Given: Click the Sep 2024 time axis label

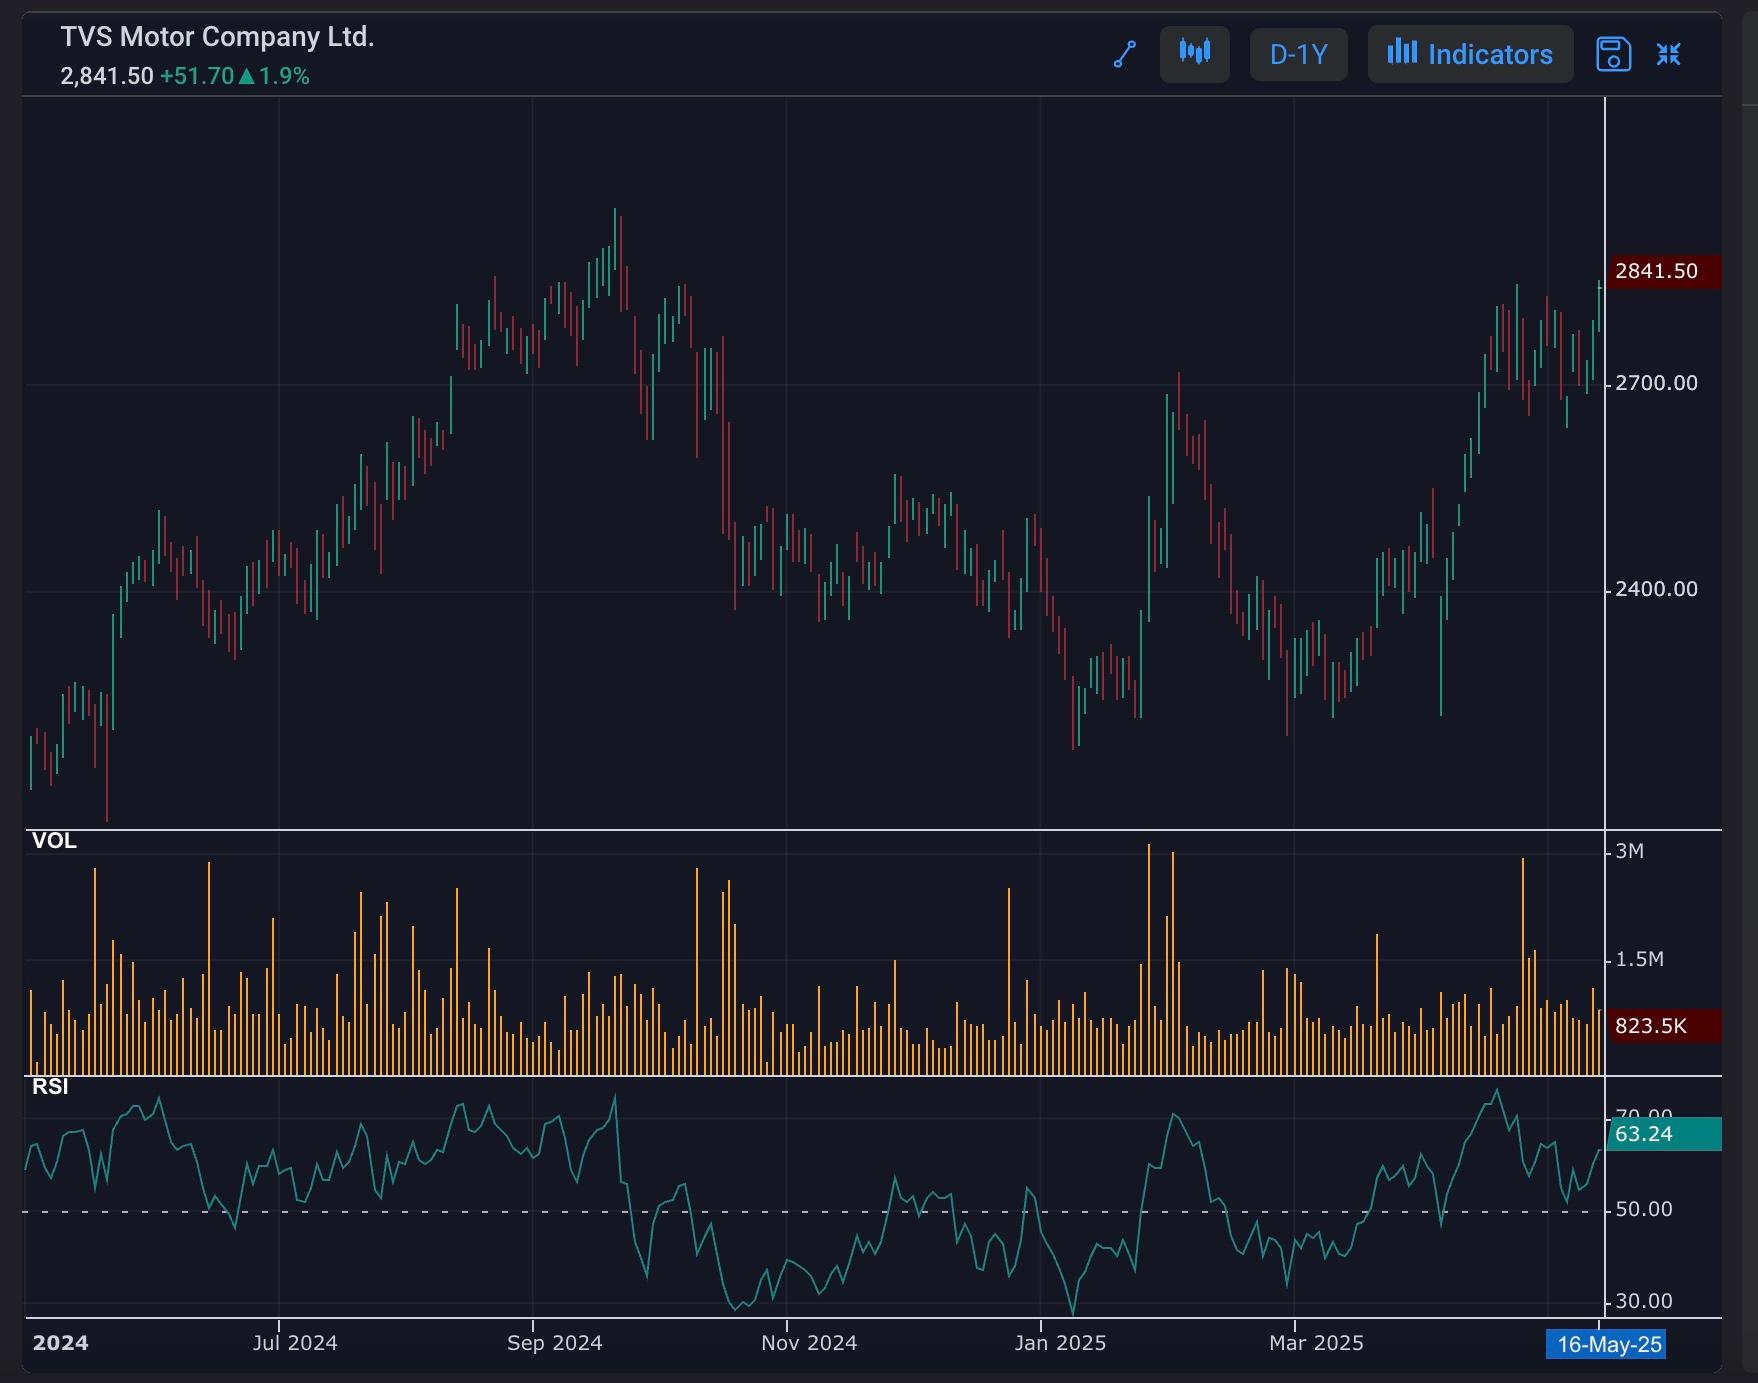Looking at the screenshot, I should click(x=555, y=1343).
